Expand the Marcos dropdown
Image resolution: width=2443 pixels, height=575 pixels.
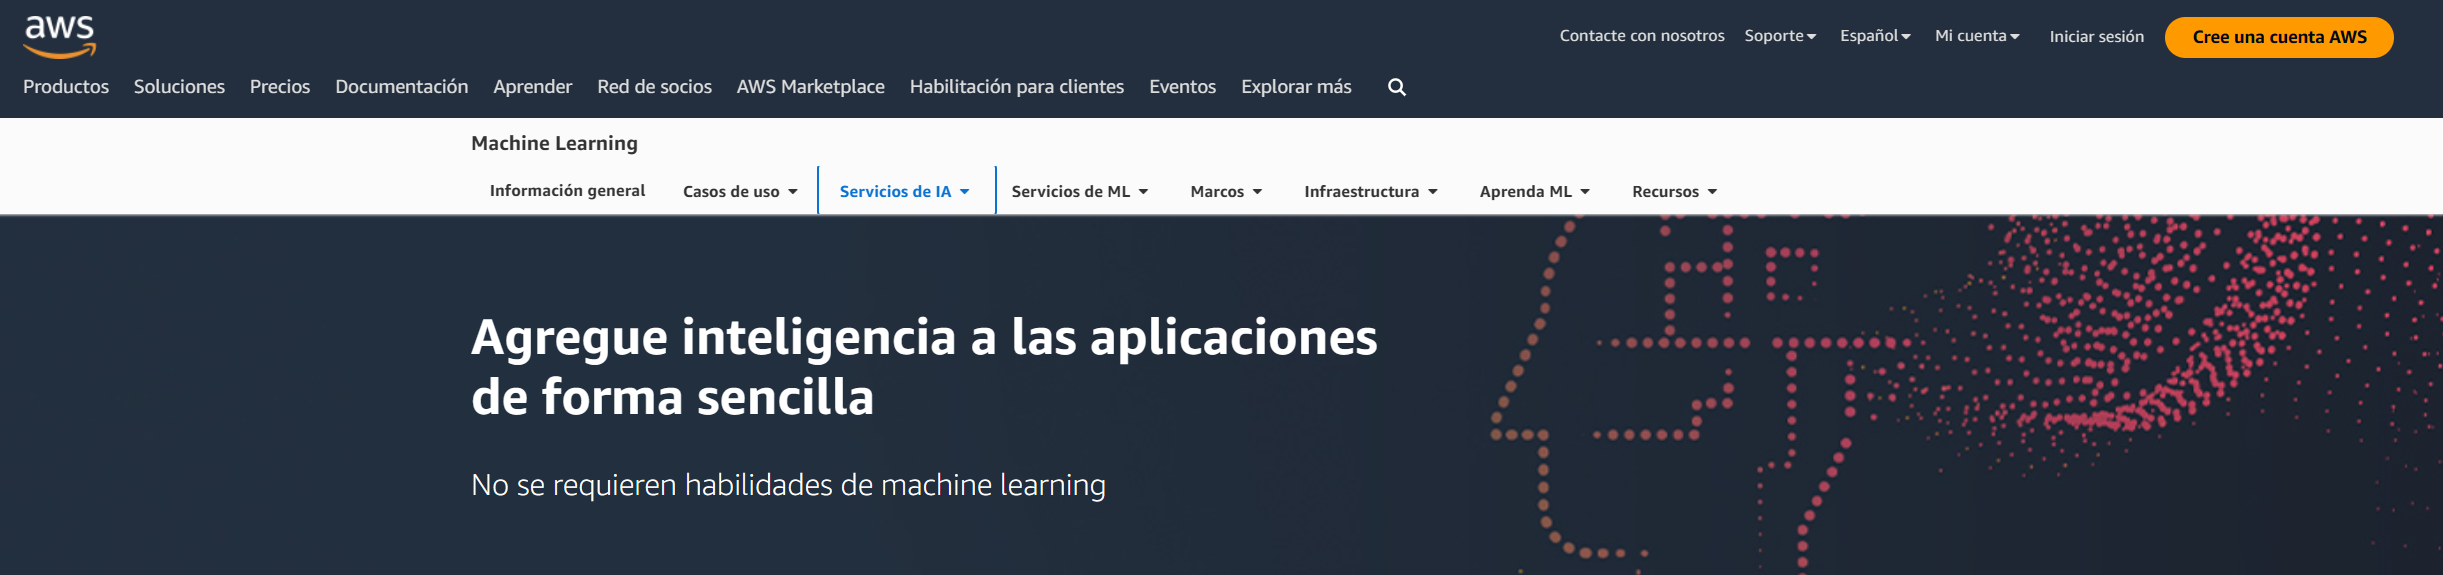tap(1226, 191)
